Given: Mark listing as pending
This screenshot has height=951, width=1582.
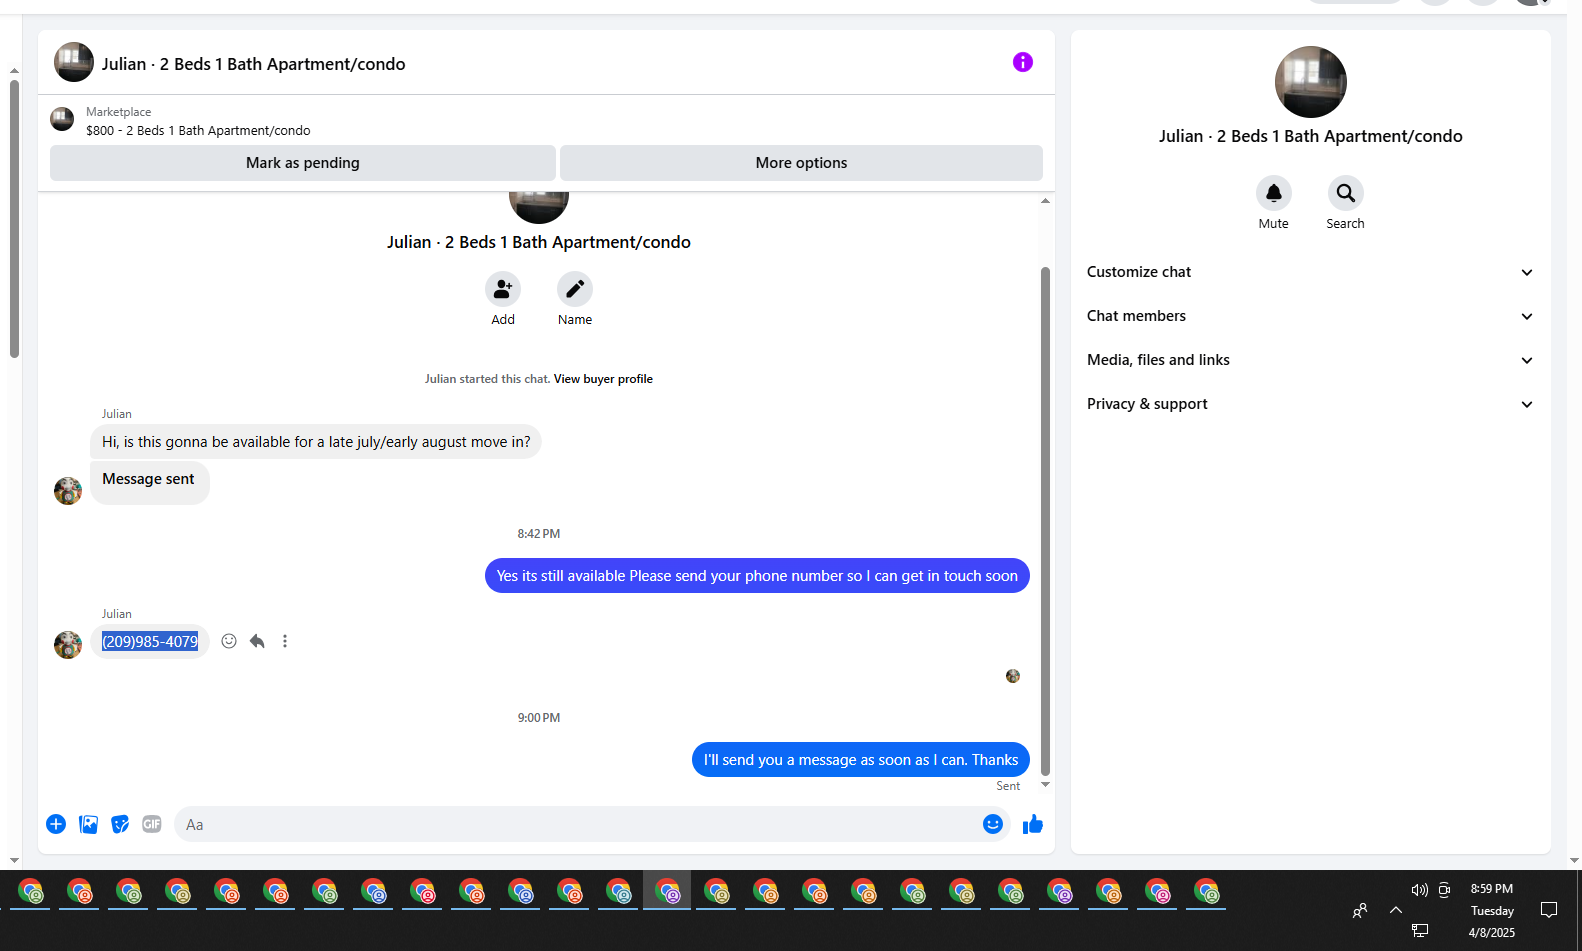Looking at the screenshot, I should [303, 163].
